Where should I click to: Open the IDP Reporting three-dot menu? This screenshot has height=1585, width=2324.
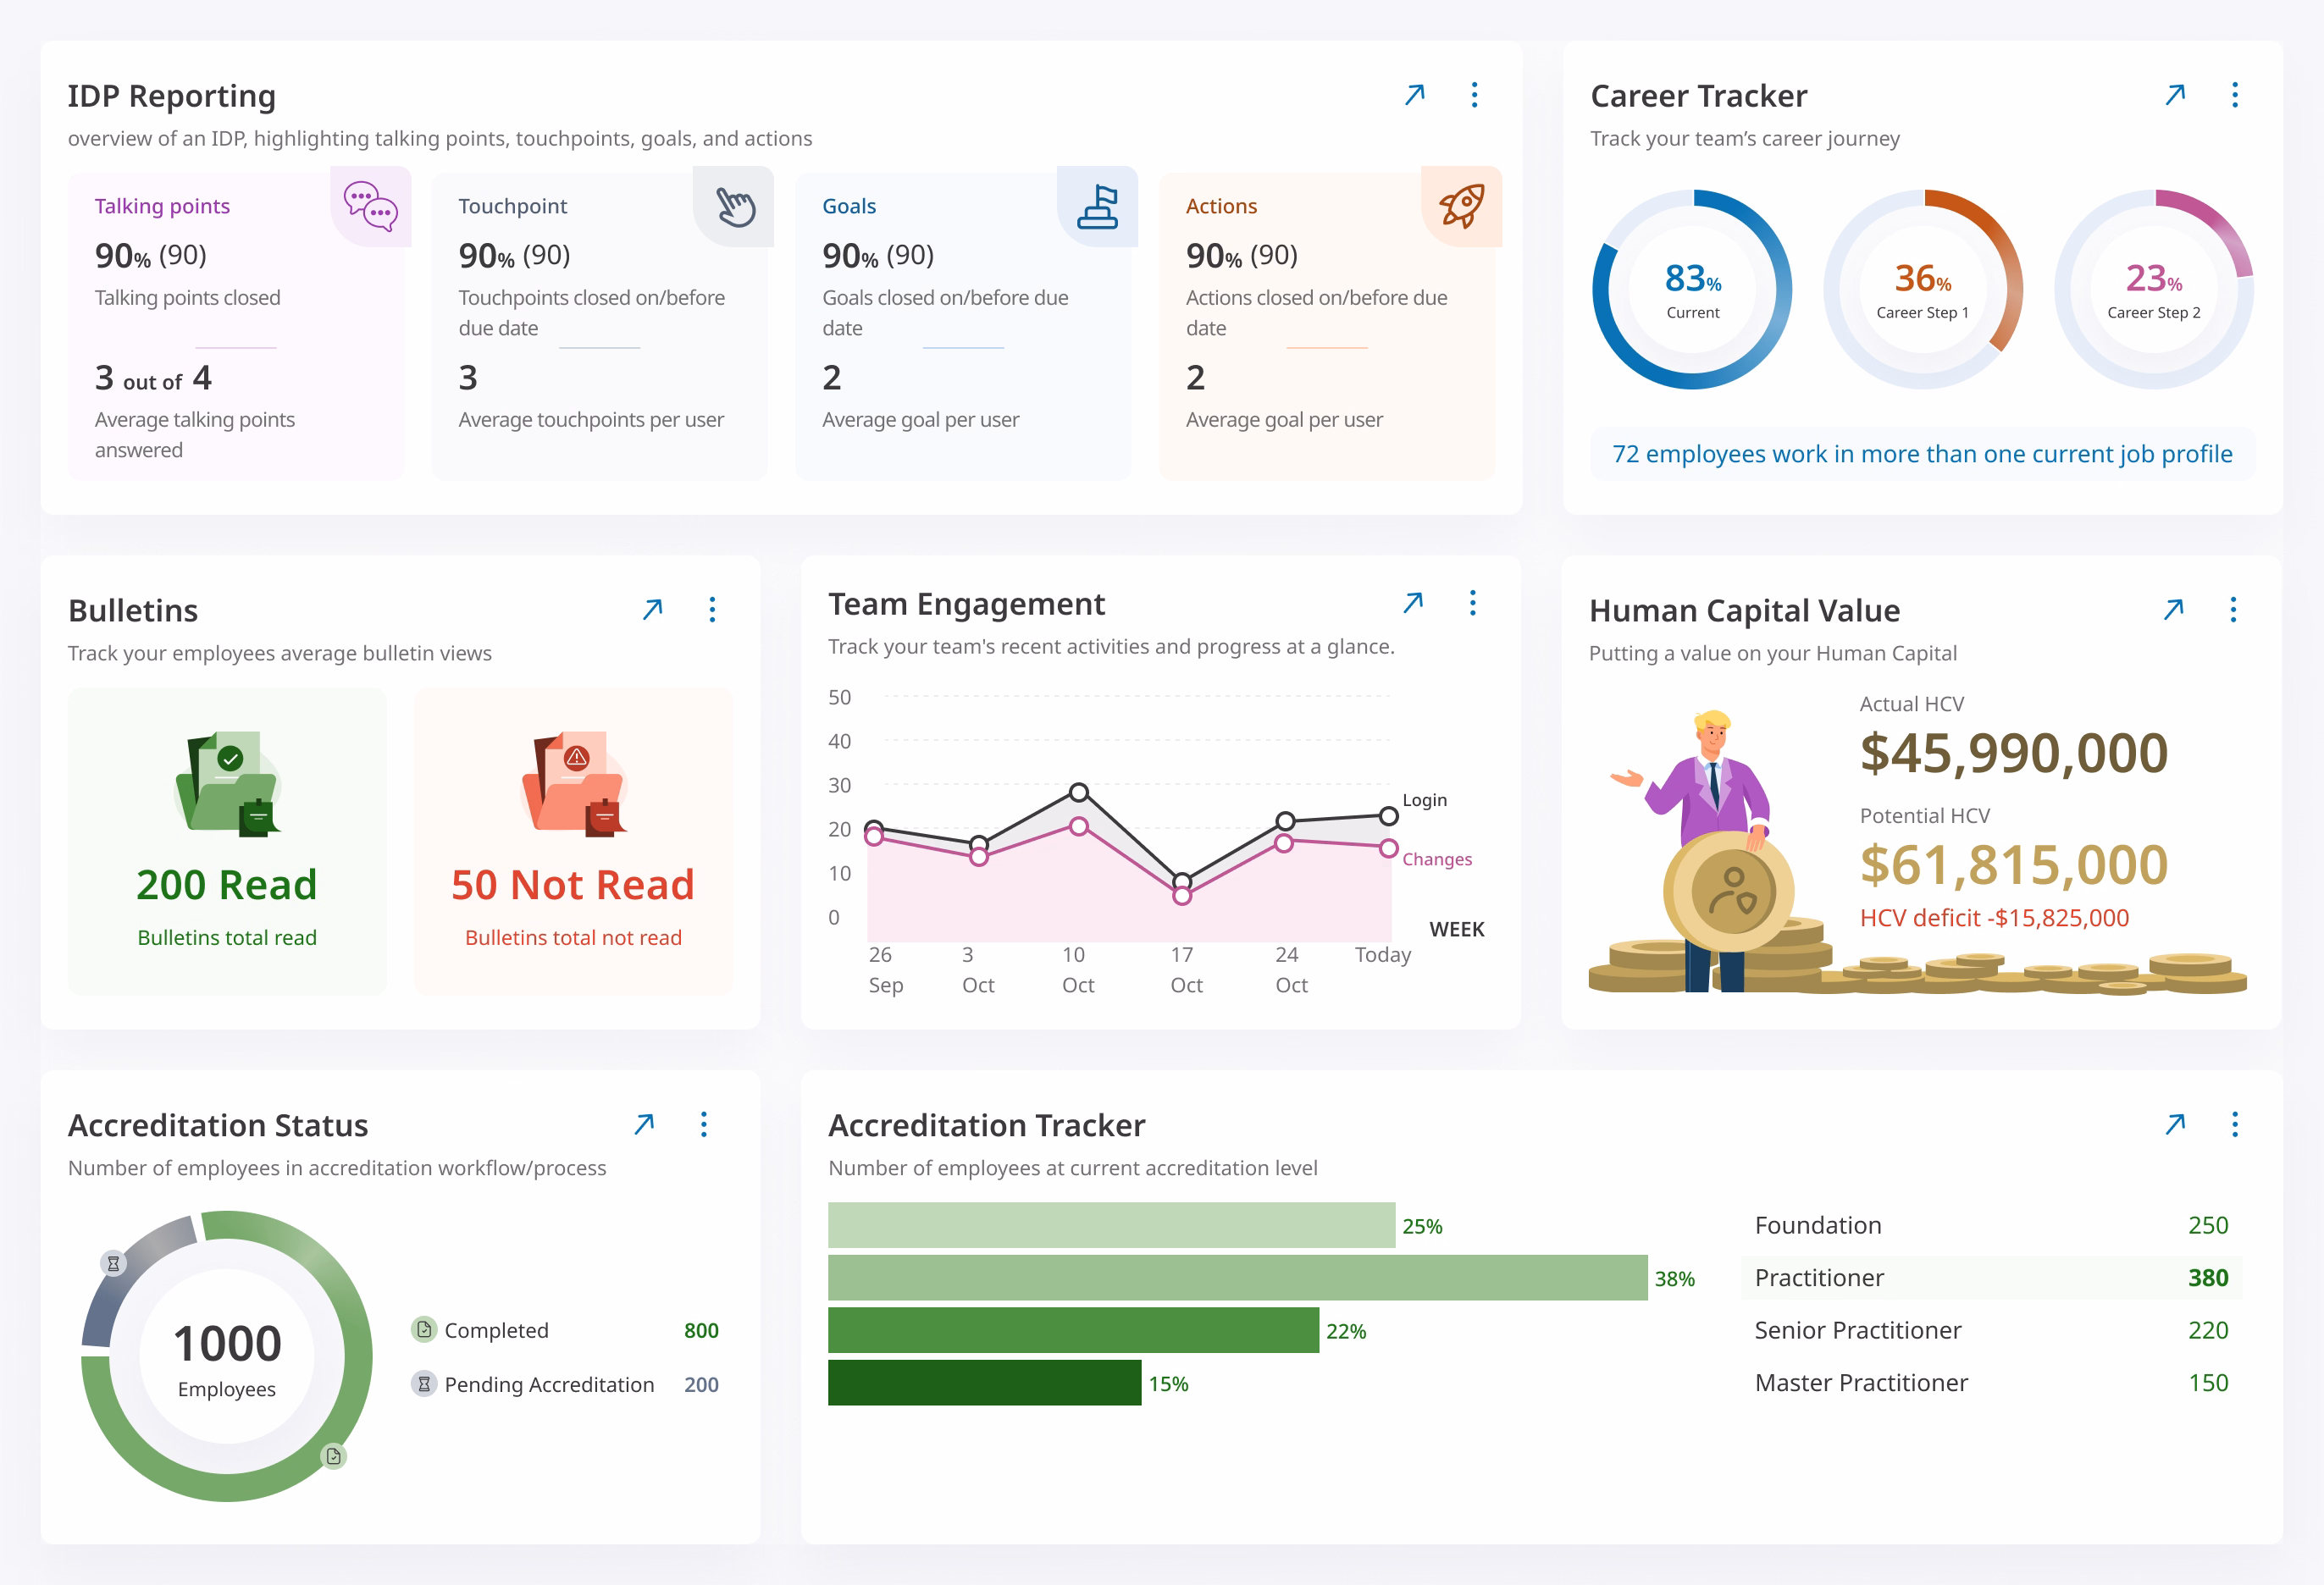pos(1474,95)
